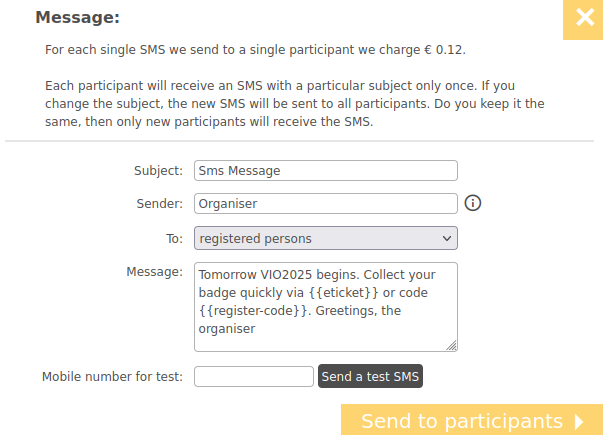The image size is (603, 435).
Task: Click the chevron of the To dropdown
Action: coord(446,238)
